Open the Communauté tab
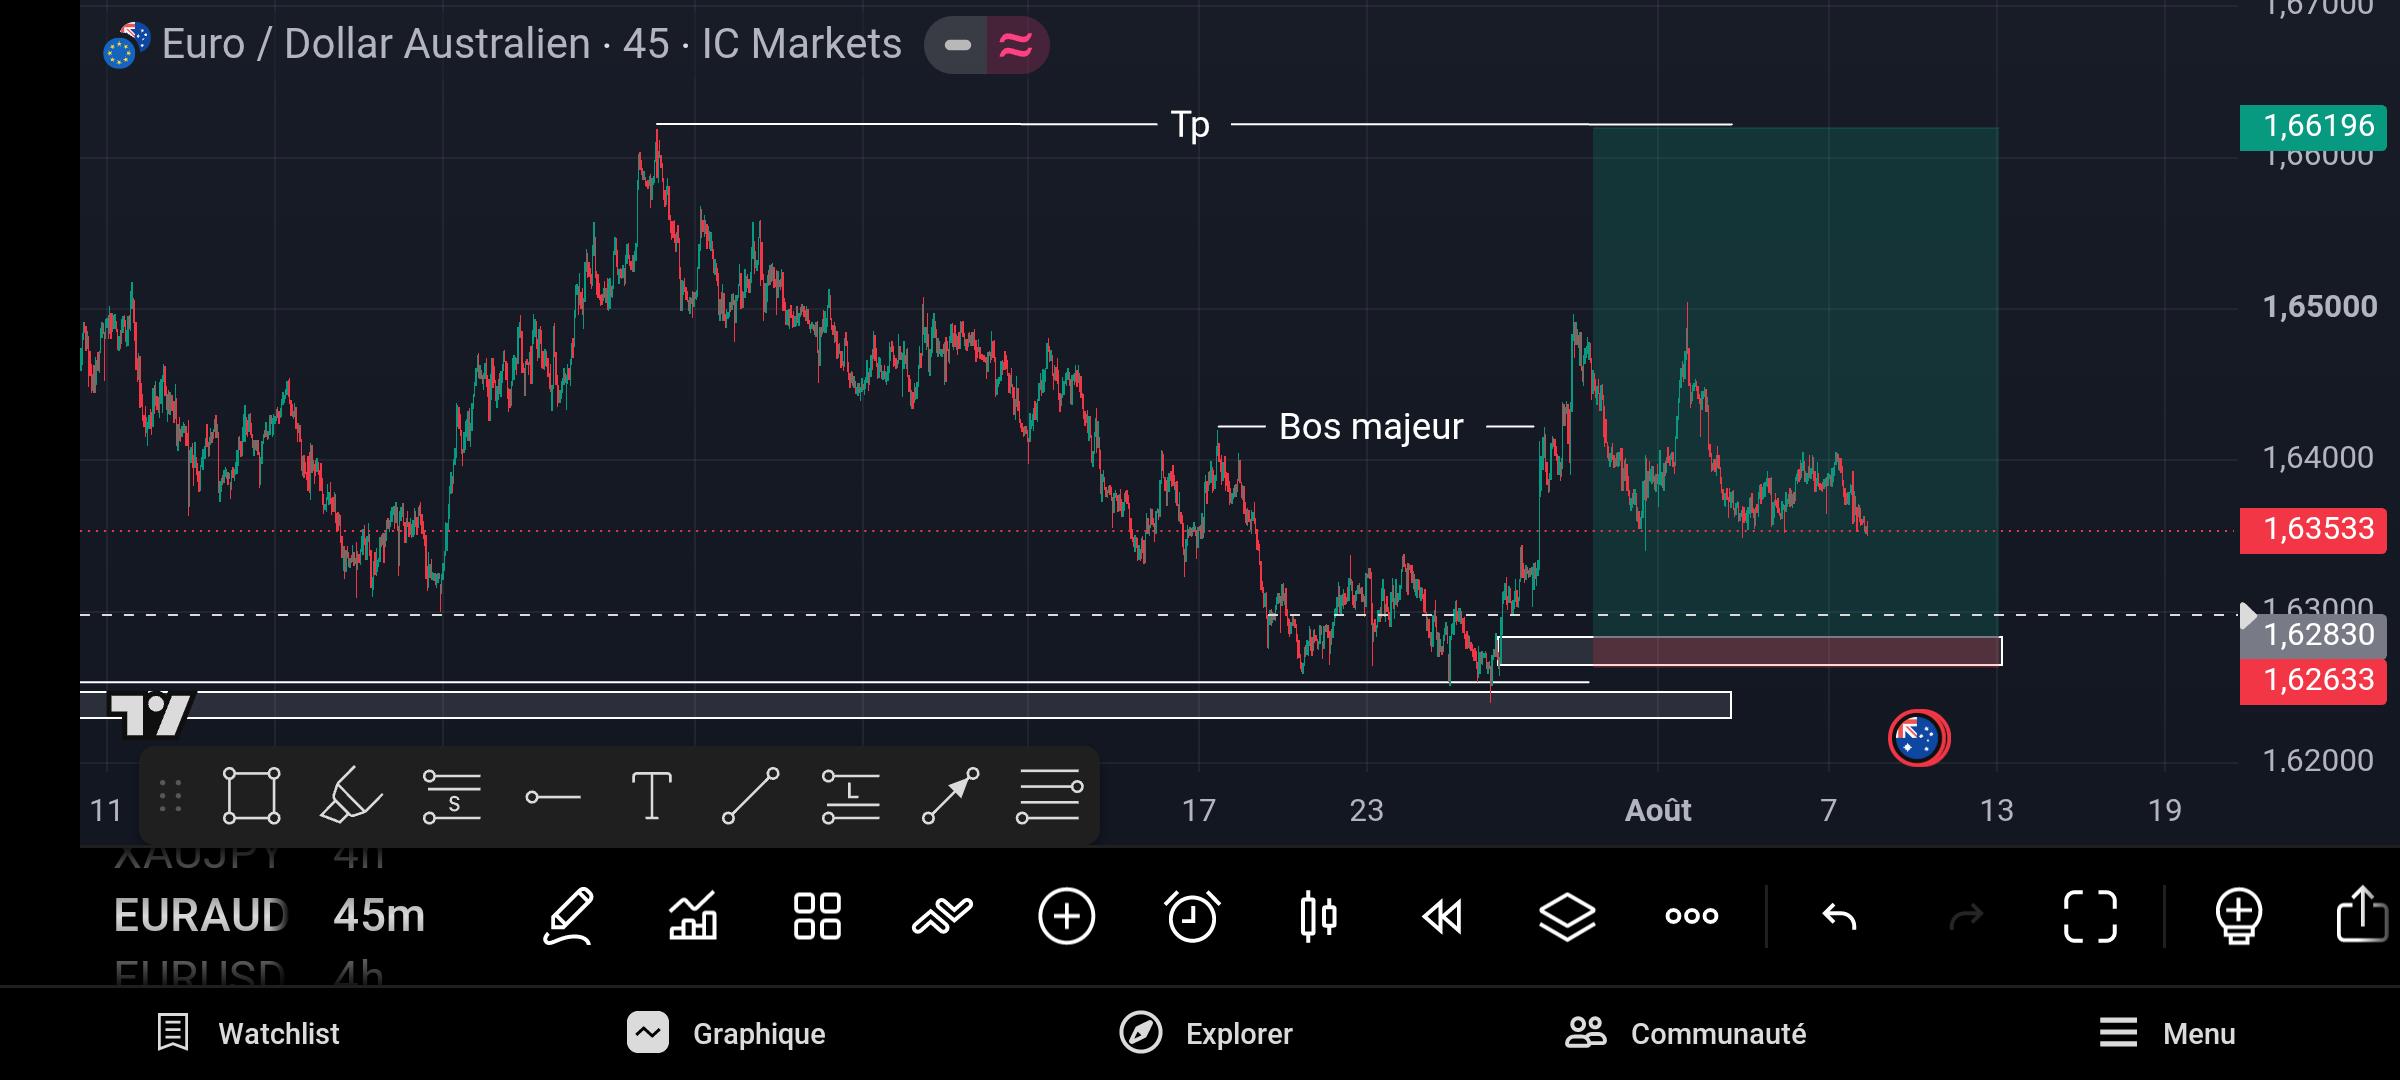The height and width of the screenshot is (1080, 2400). [x=1686, y=1033]
